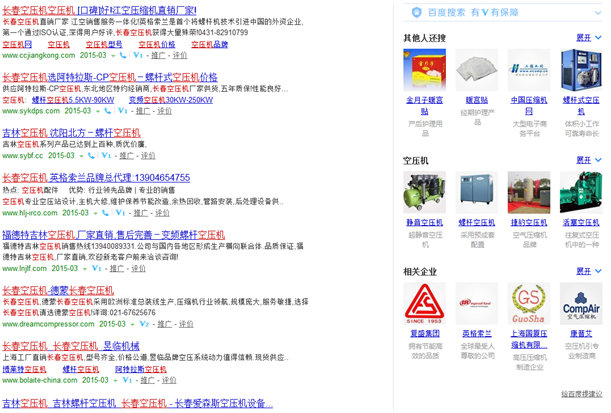Click the V1 badge beside www.lnjlf.com
This screenshot has width=611, height=413.
96,268
